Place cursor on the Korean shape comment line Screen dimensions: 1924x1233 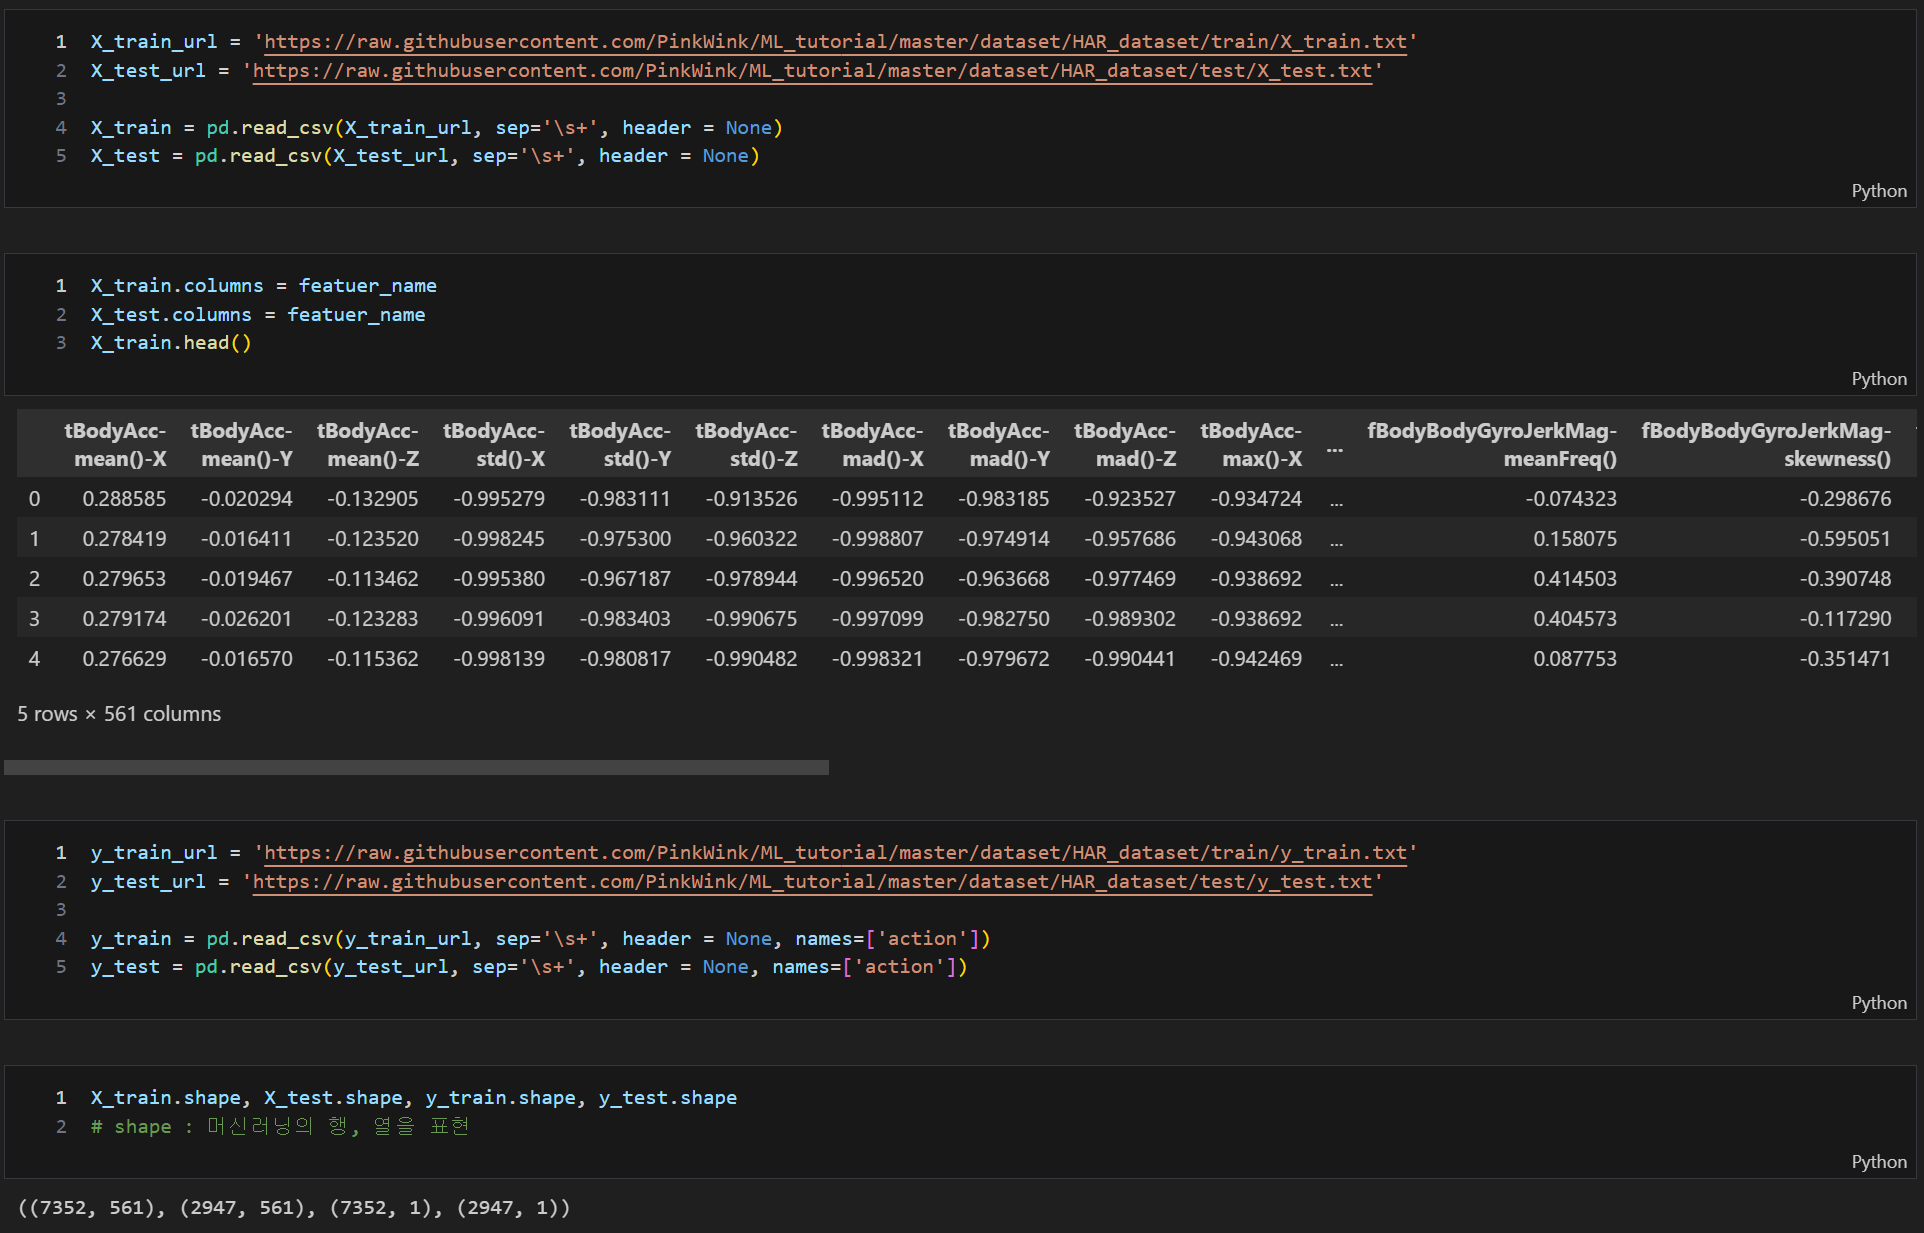(280, 1127)
